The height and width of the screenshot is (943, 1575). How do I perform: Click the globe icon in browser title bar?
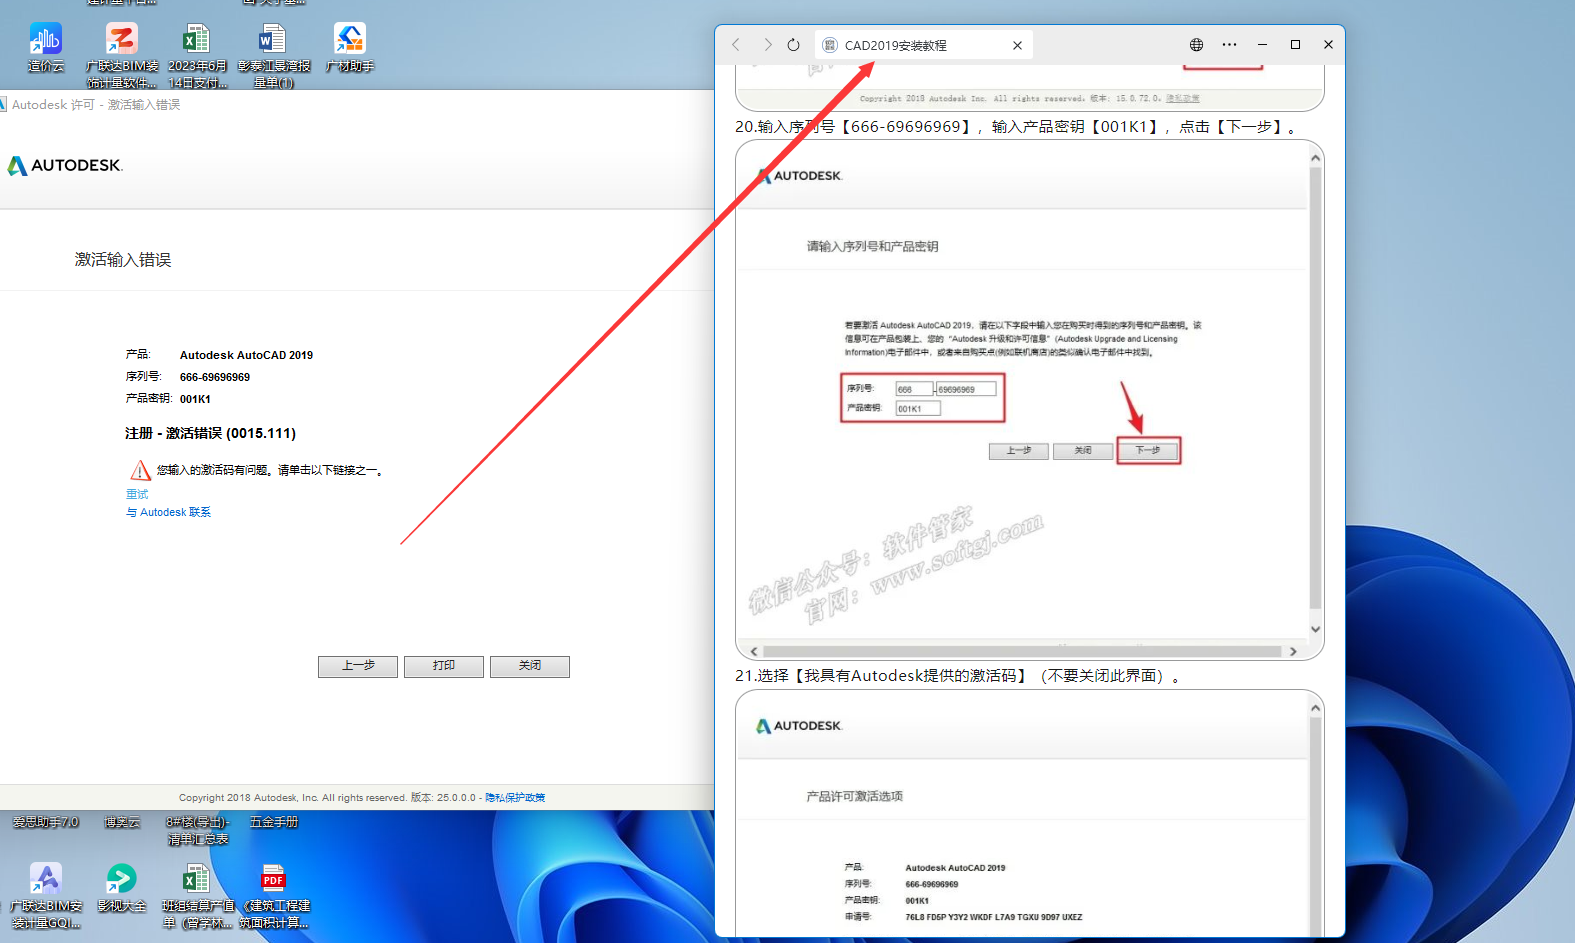pos(1196,44)
